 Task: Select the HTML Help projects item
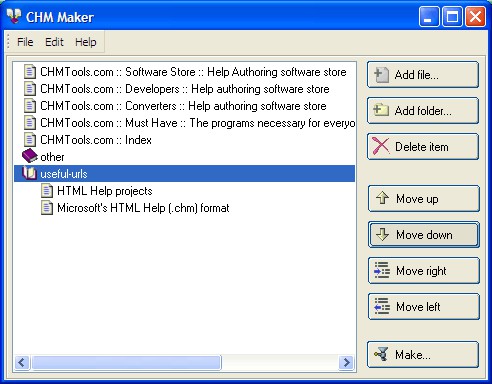coord(105,191)
